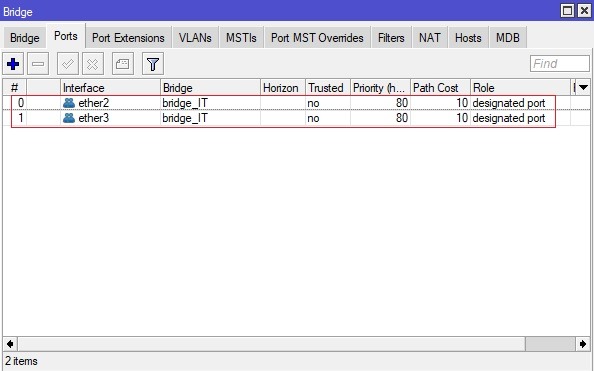Expand the columns dropdown arrow

(x=583, y=88)
